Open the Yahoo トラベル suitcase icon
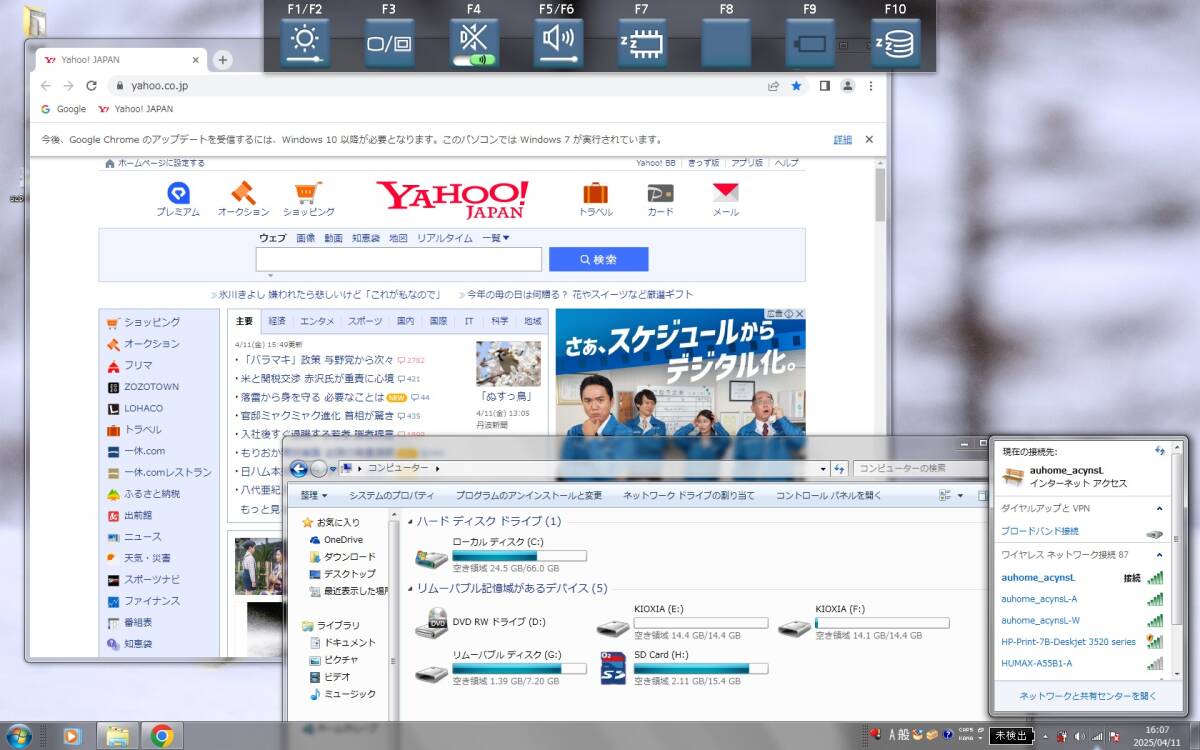Viewport: 1200px width, 750px height. [x=595, y=199]
